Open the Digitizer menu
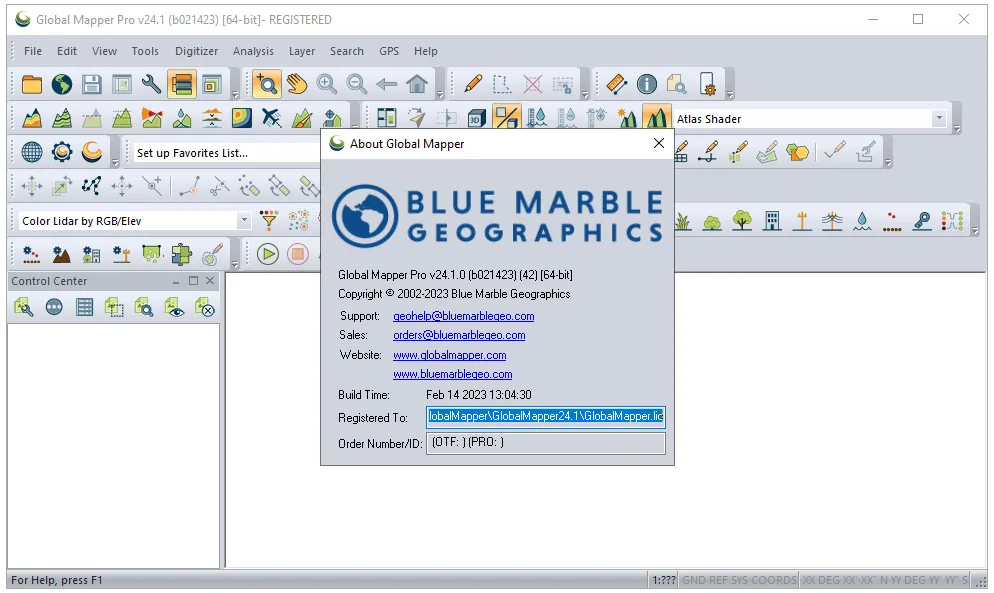994x593 pixels. point(197,51)
